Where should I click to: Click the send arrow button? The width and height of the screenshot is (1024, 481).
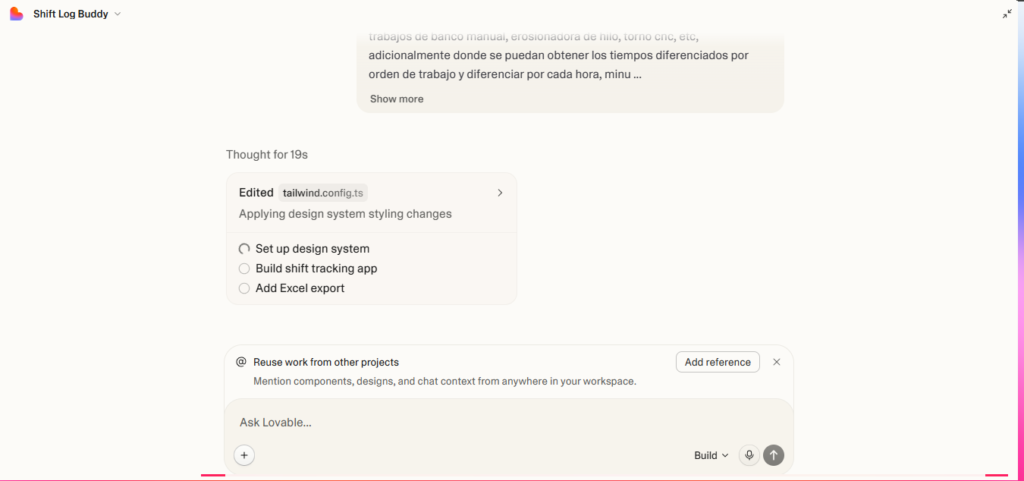tap(773, 455)
